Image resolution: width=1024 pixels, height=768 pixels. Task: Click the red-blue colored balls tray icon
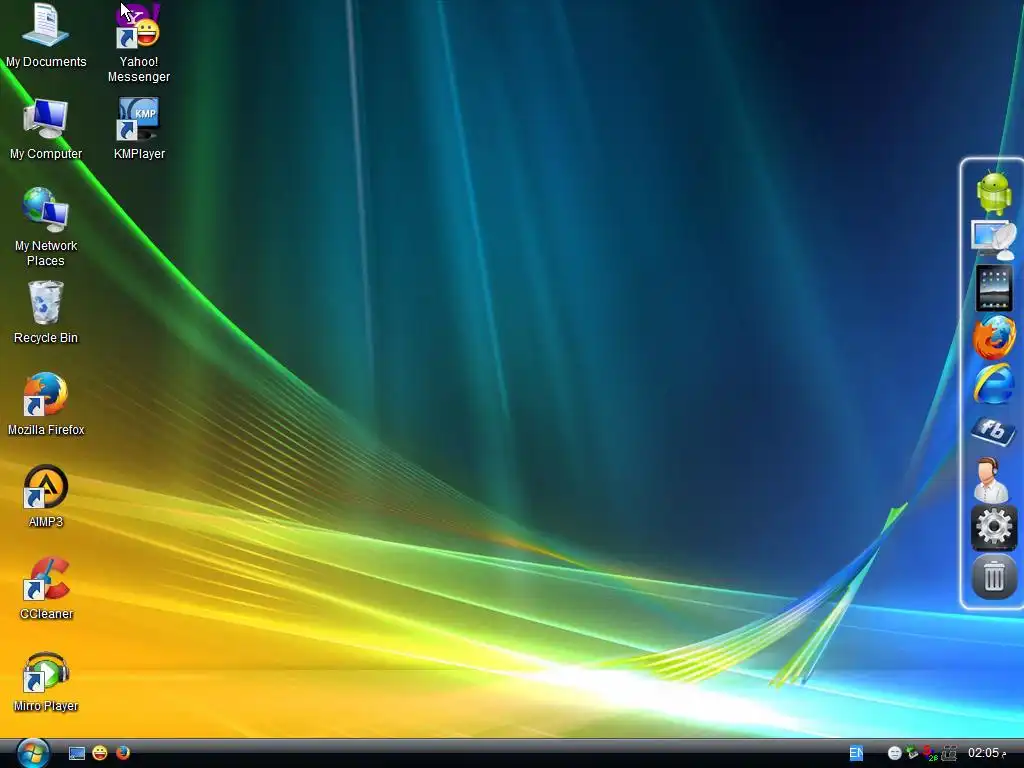929,754
